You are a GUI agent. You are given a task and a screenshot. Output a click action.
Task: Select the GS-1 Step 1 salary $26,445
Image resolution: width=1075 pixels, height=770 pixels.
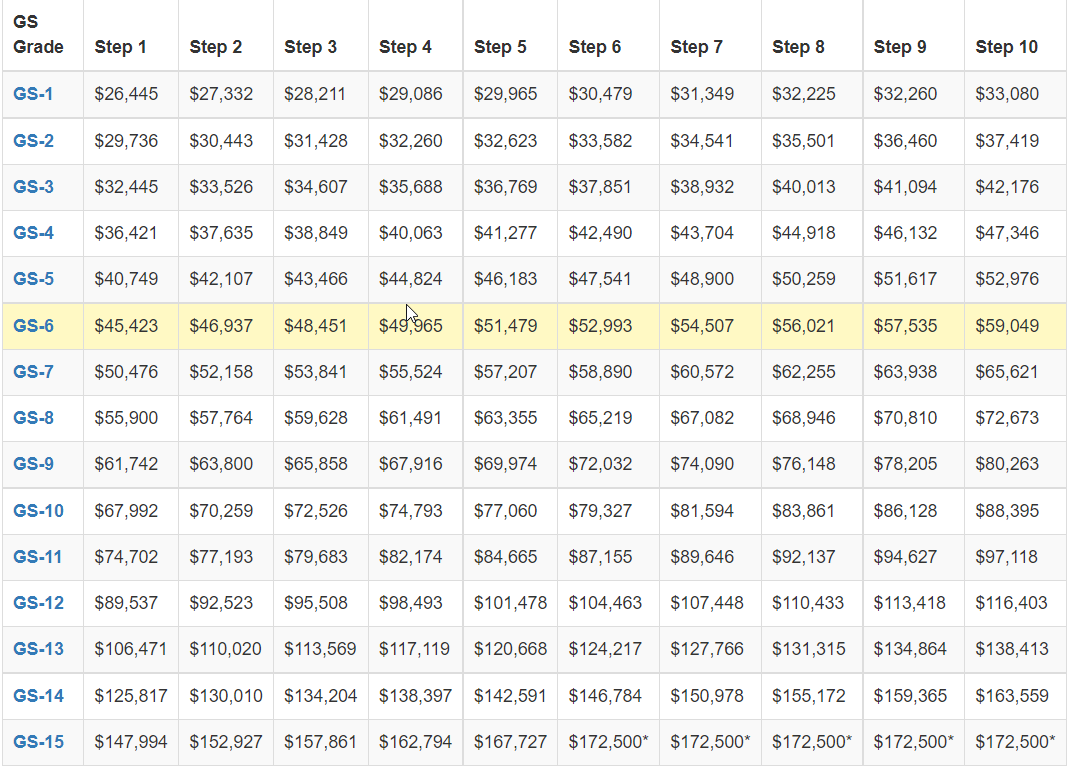click(126, 94)
